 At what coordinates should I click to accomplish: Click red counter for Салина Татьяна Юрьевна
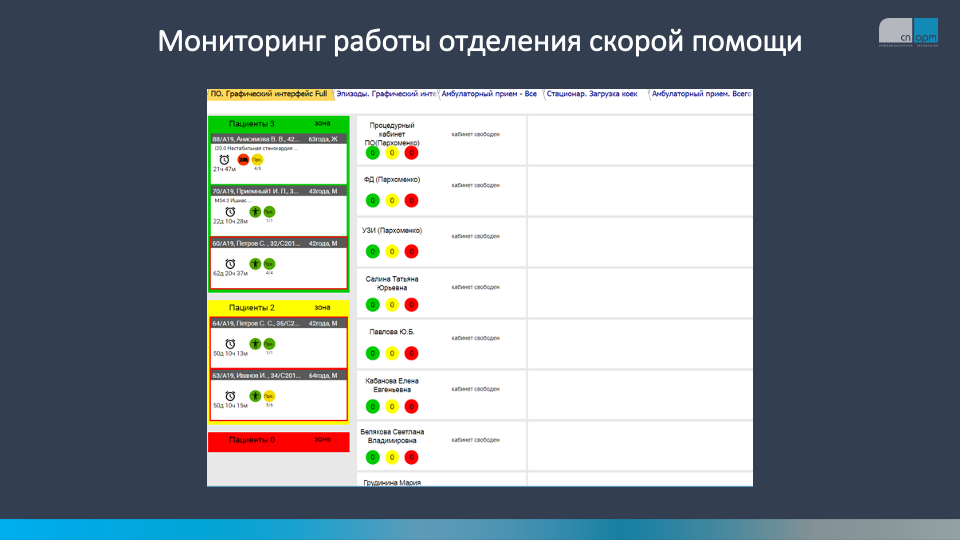tap(411, 305)
